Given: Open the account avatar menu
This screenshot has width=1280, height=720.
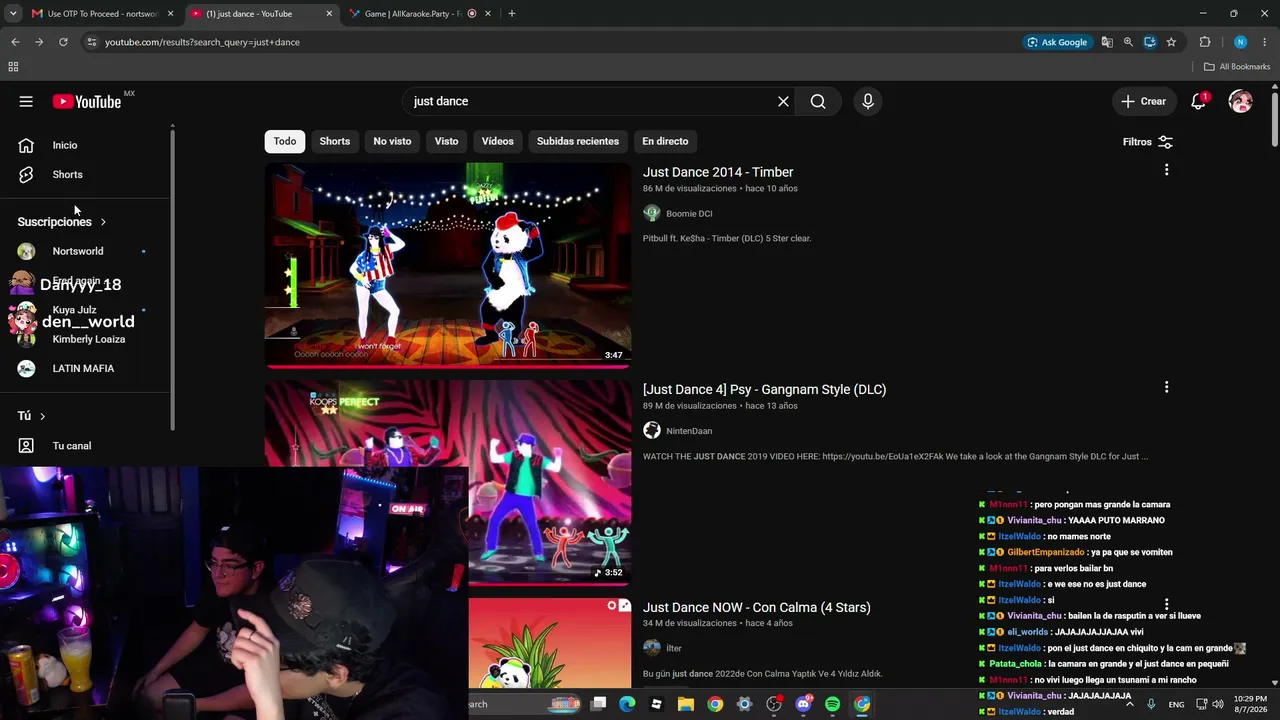Looking at the screenshot, I should (1241, 101).
